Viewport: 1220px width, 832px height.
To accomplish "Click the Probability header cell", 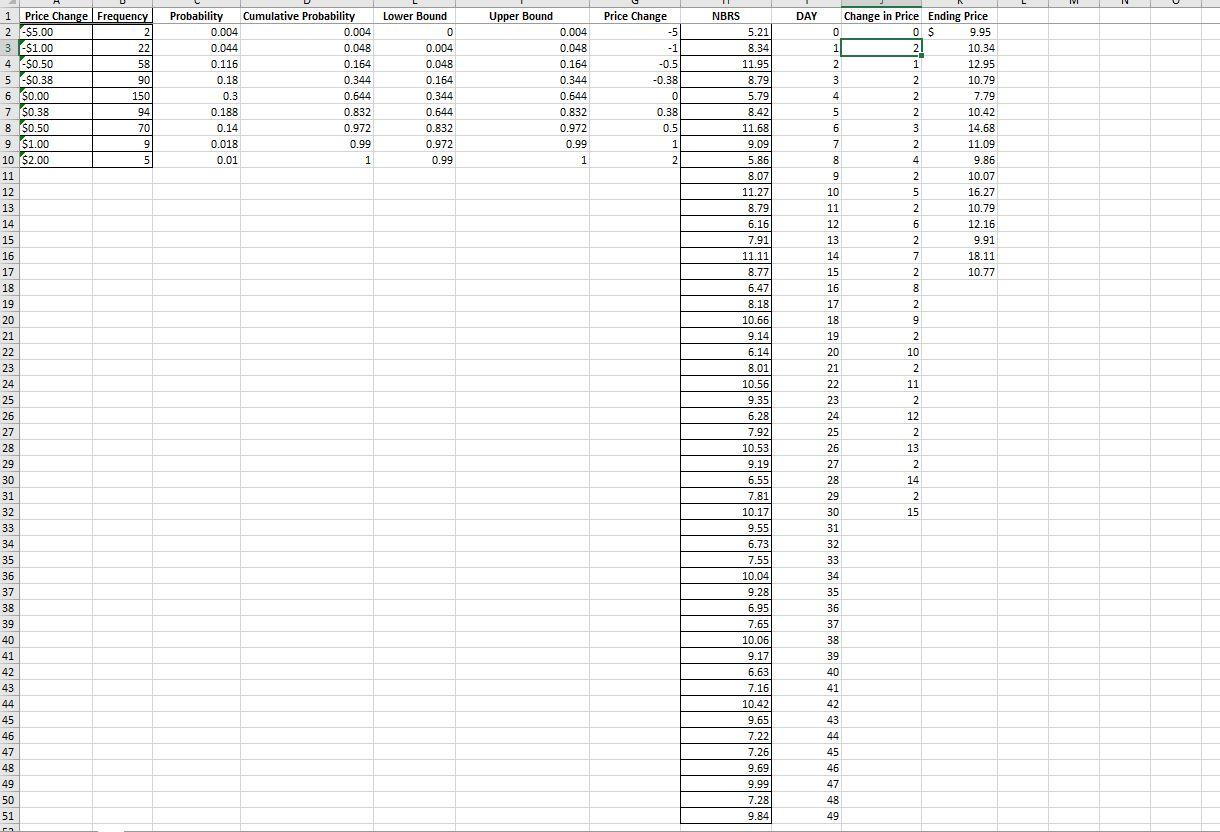I will point(196,16).
